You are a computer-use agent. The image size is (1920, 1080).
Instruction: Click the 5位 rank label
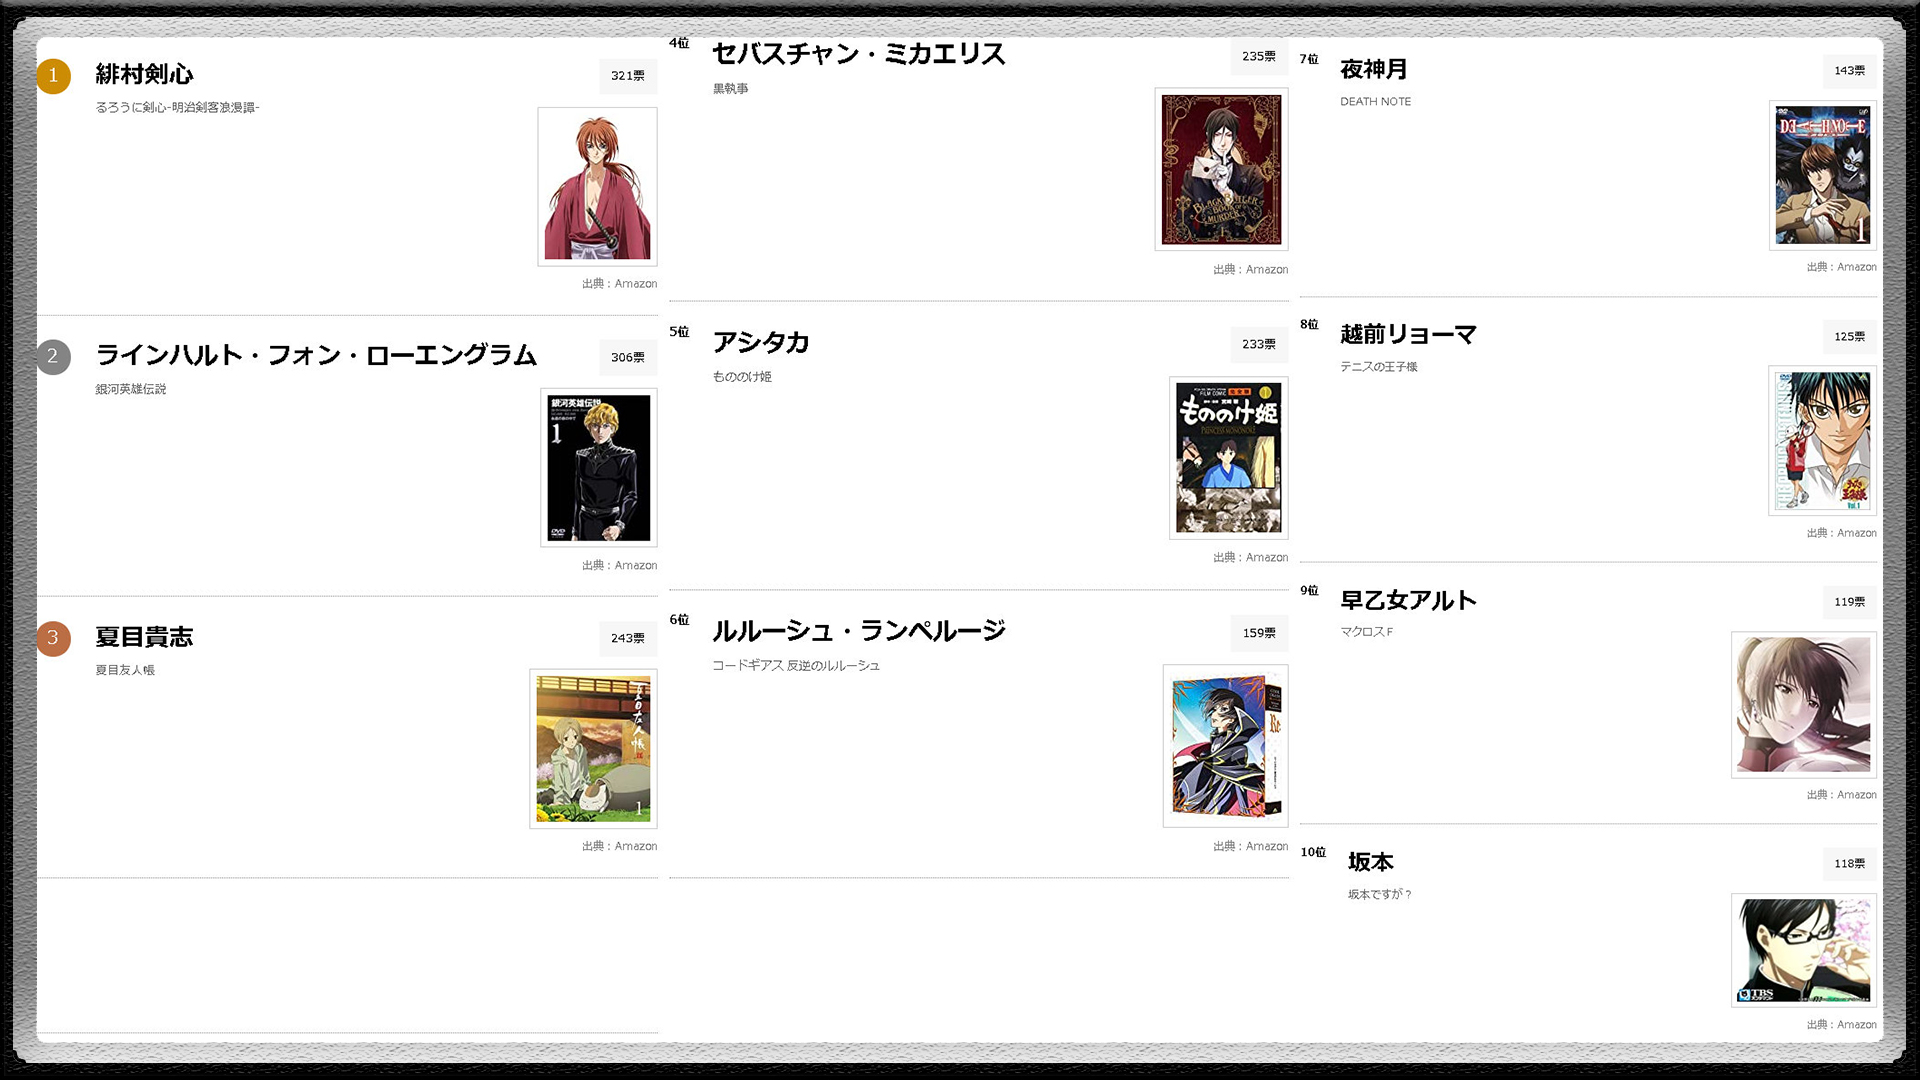click(679, 332)
